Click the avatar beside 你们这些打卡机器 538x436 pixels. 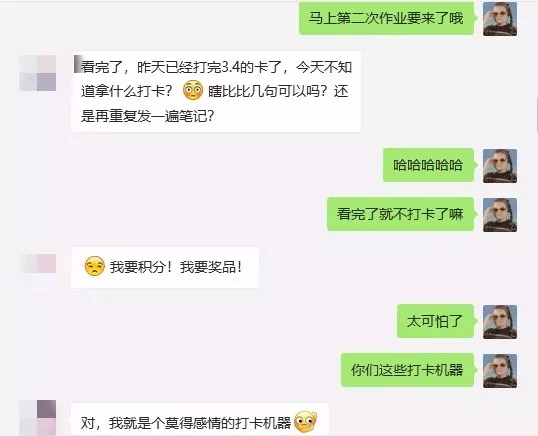[x=500, y=371]
